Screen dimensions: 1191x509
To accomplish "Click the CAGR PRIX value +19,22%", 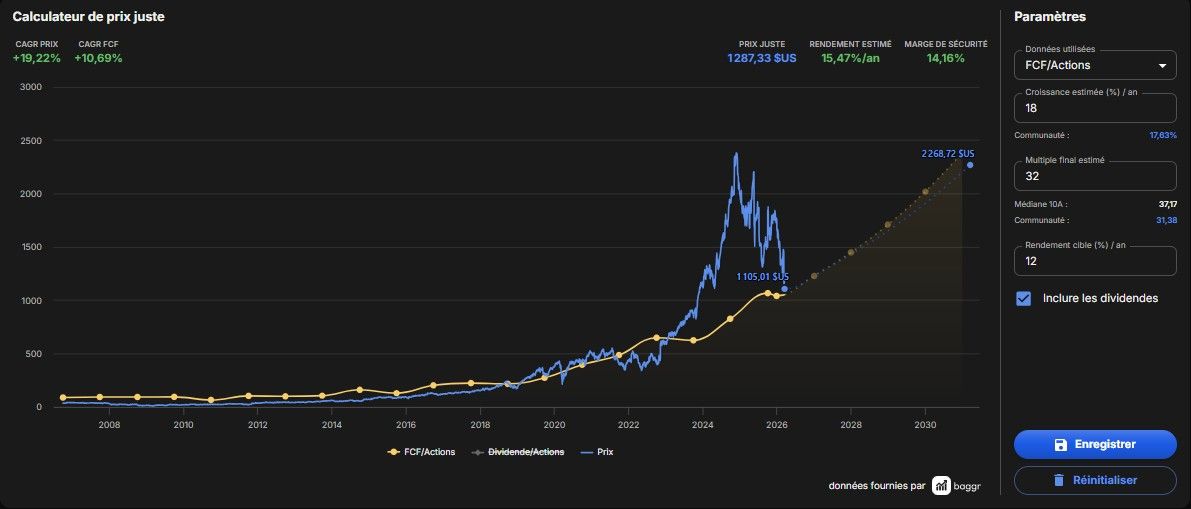I will [36, 58].
